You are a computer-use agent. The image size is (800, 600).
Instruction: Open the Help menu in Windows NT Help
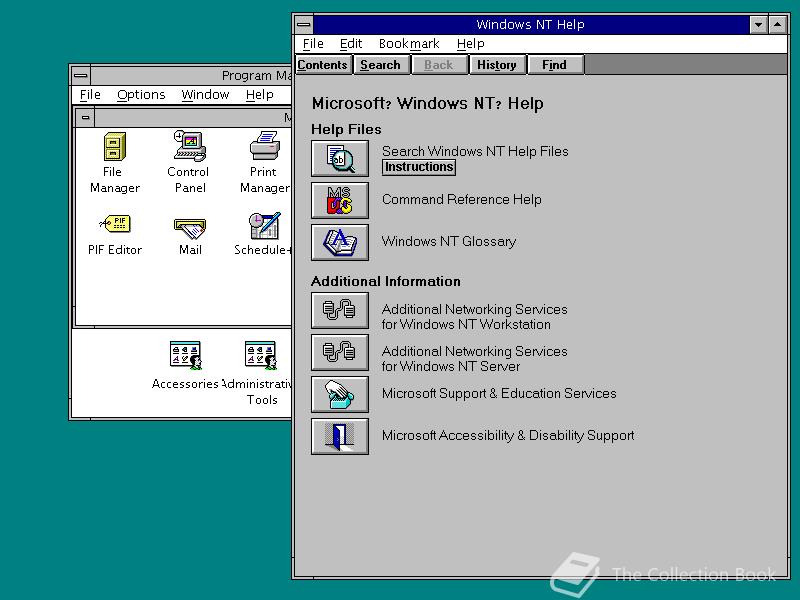pyautogui.click(x=470, y=44)
